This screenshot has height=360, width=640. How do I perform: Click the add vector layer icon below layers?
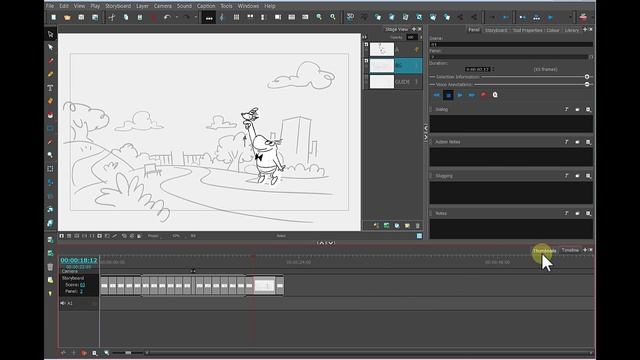tap(376, 226)
